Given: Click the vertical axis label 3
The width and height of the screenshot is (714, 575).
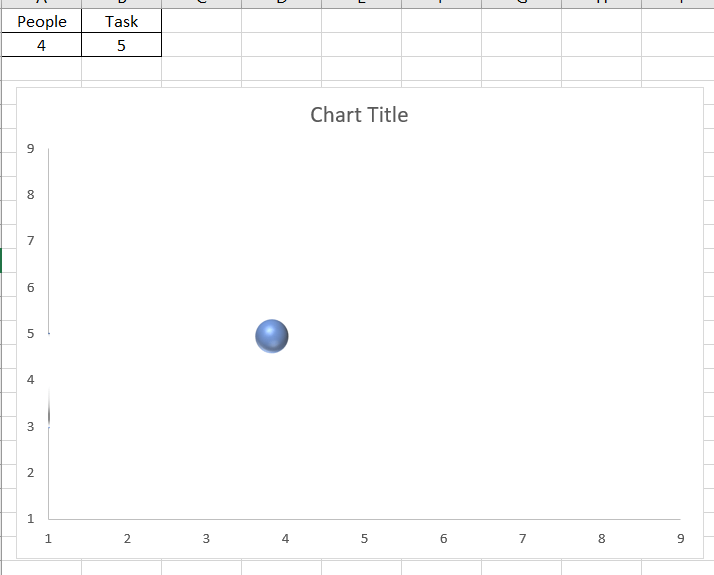Looking at the screenshot, I should 31,427.
